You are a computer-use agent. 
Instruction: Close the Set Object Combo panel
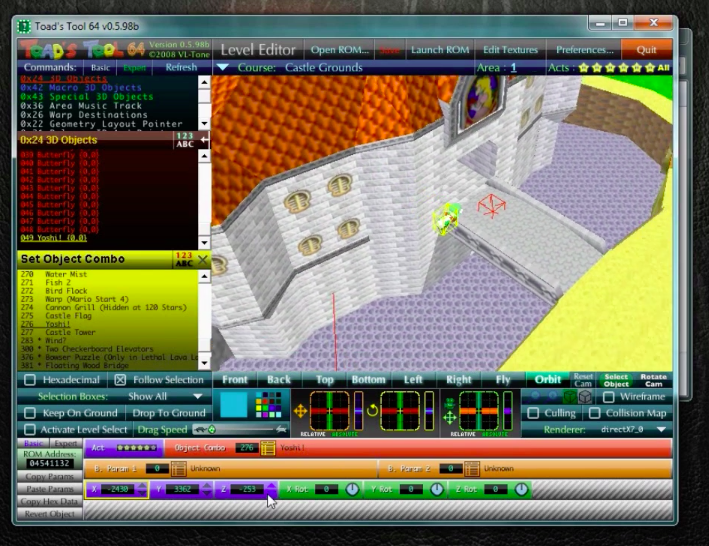203,259
